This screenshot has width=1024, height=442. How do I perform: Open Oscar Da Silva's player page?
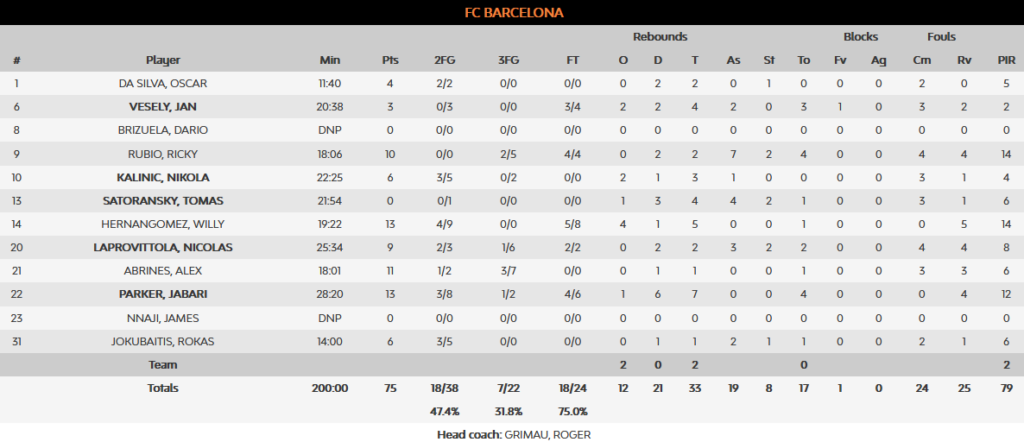click(x=162, y=82)
